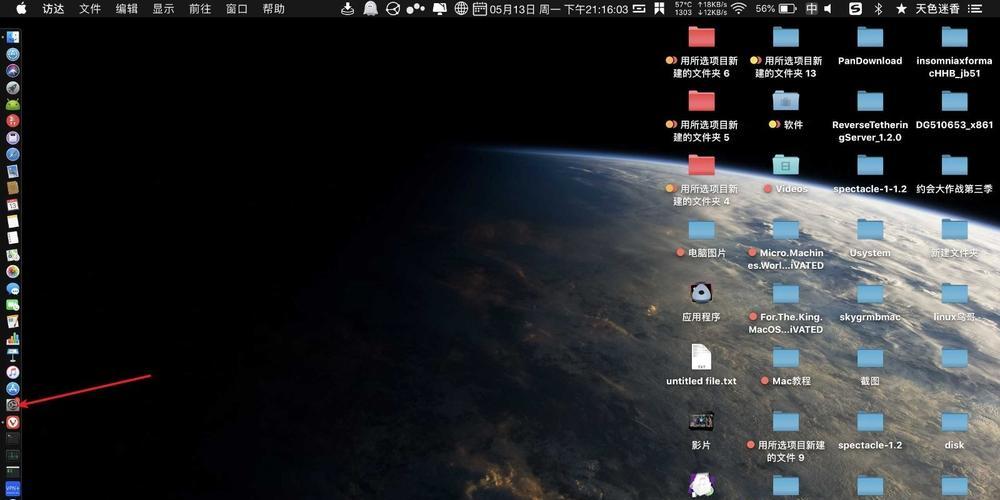1000x500 pixels.
Task: Open iTunes music note icon in Dock
Action: coord(13,371)
